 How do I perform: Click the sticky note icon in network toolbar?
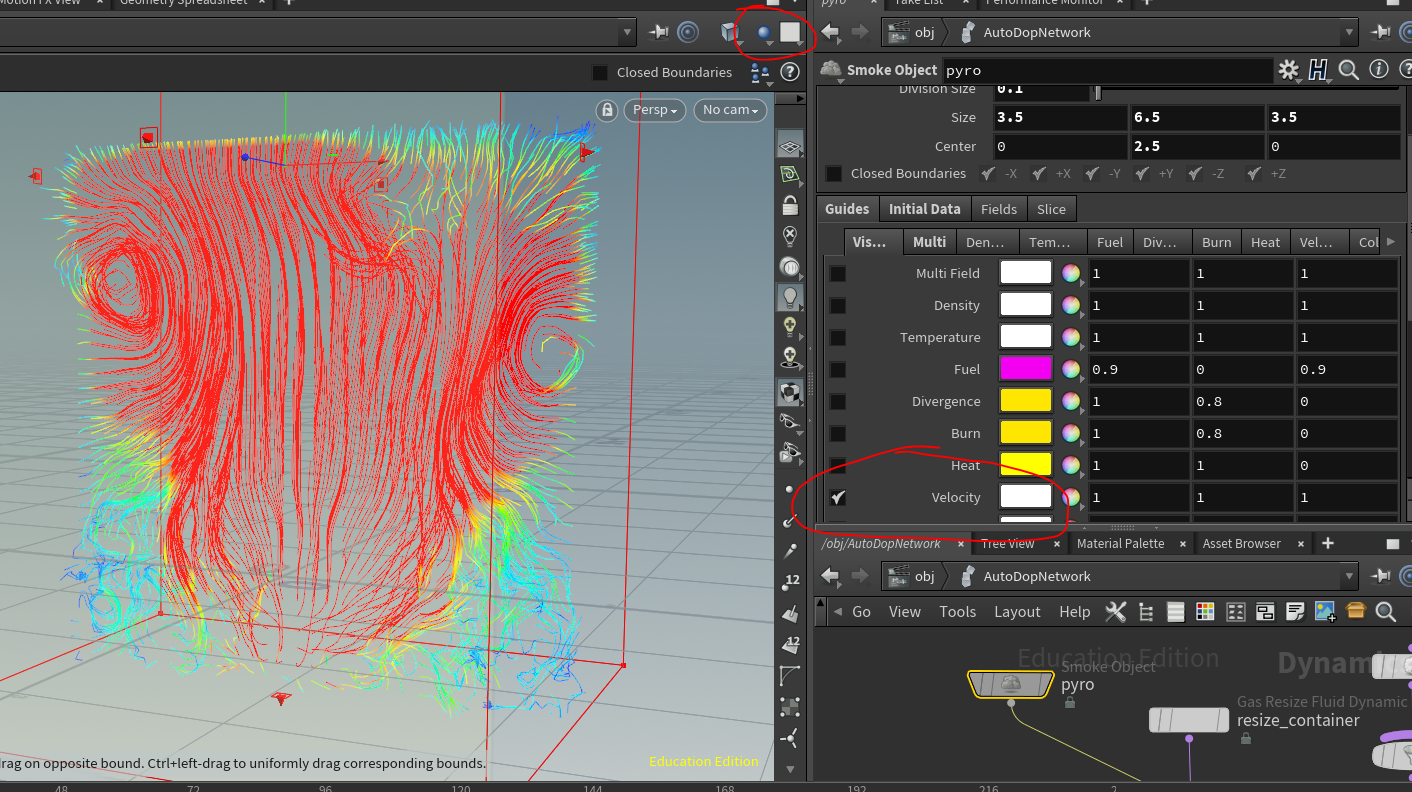1295,611
